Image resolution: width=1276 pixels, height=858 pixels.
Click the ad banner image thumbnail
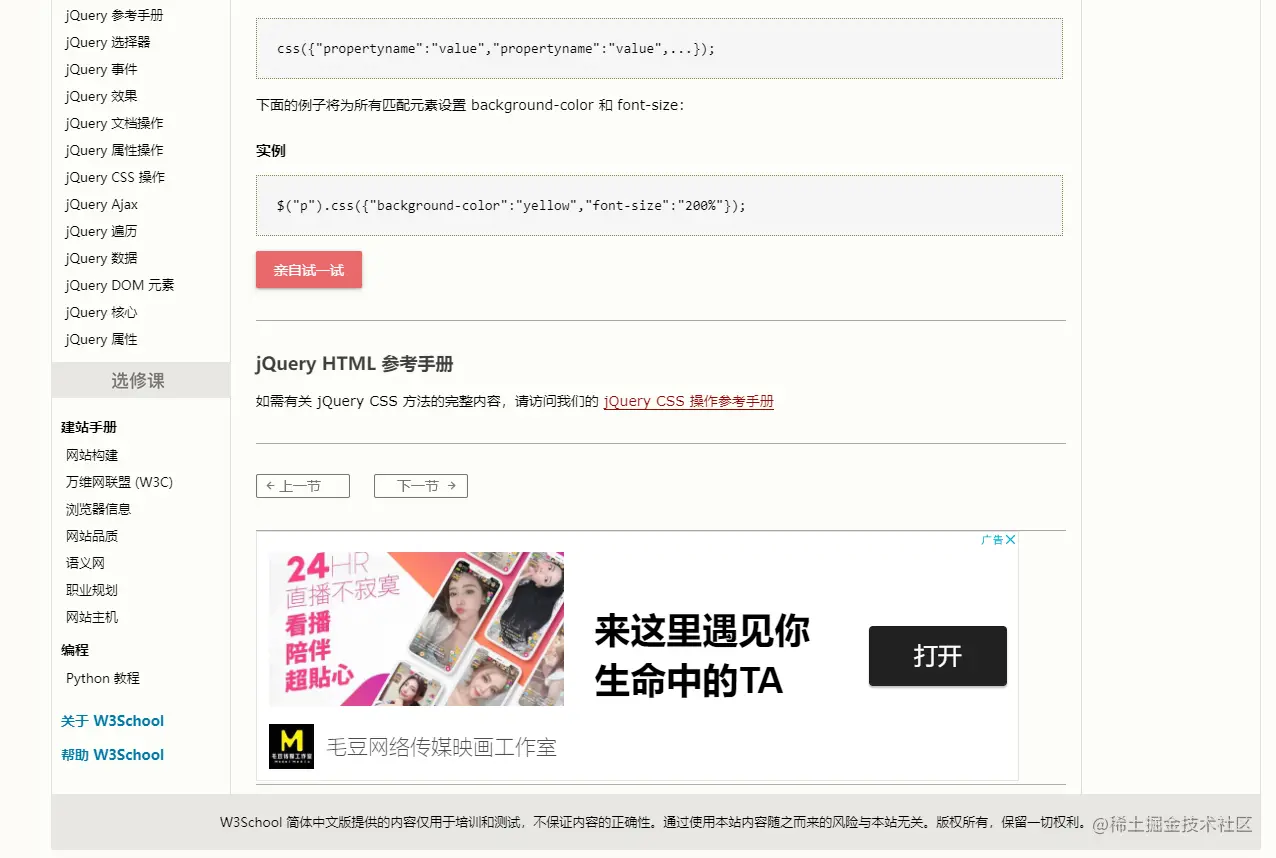416,629
